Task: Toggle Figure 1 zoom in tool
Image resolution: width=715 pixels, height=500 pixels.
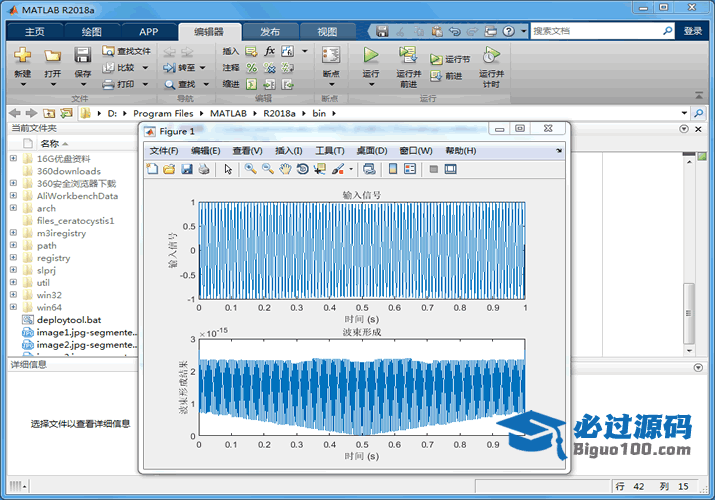Action: (250, 169)
